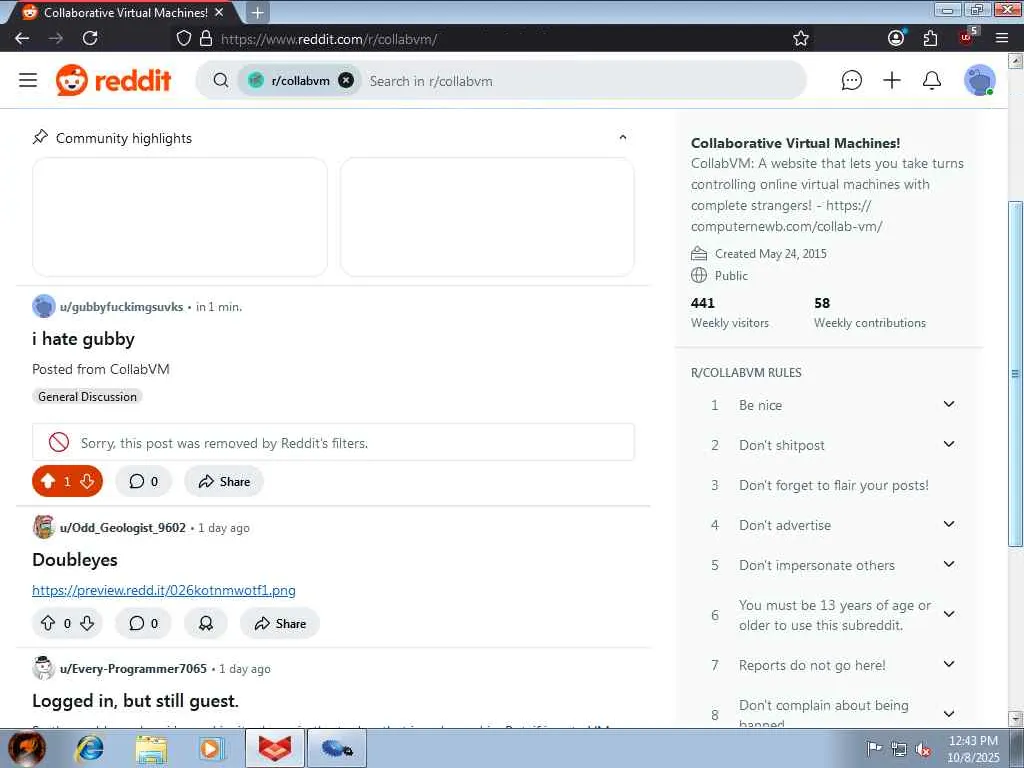Image resolution: width=1024 pixels, height=768 pixels.
Task: Remove r/collabvm search scope filter
Action: click(346, 80)
